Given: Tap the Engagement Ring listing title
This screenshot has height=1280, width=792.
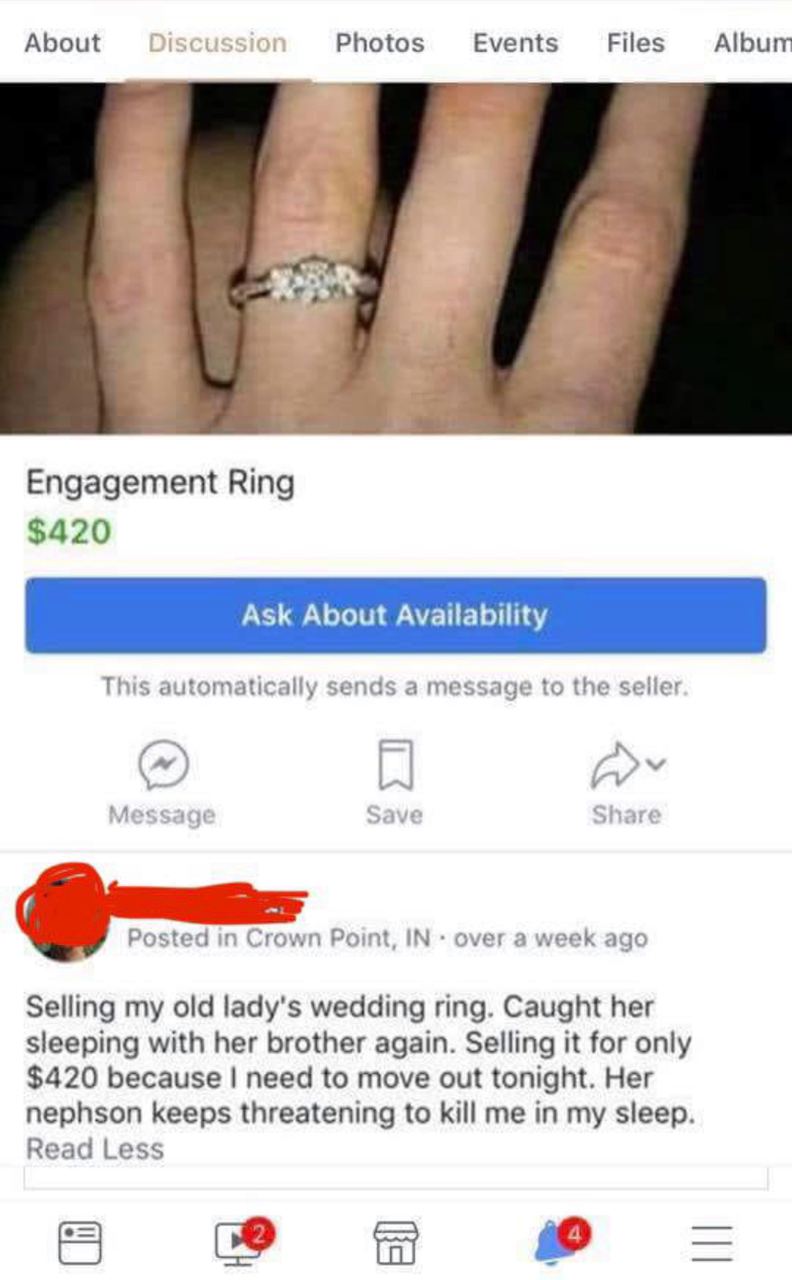Looking at the screenshot, I should click(x=161, y=482).
